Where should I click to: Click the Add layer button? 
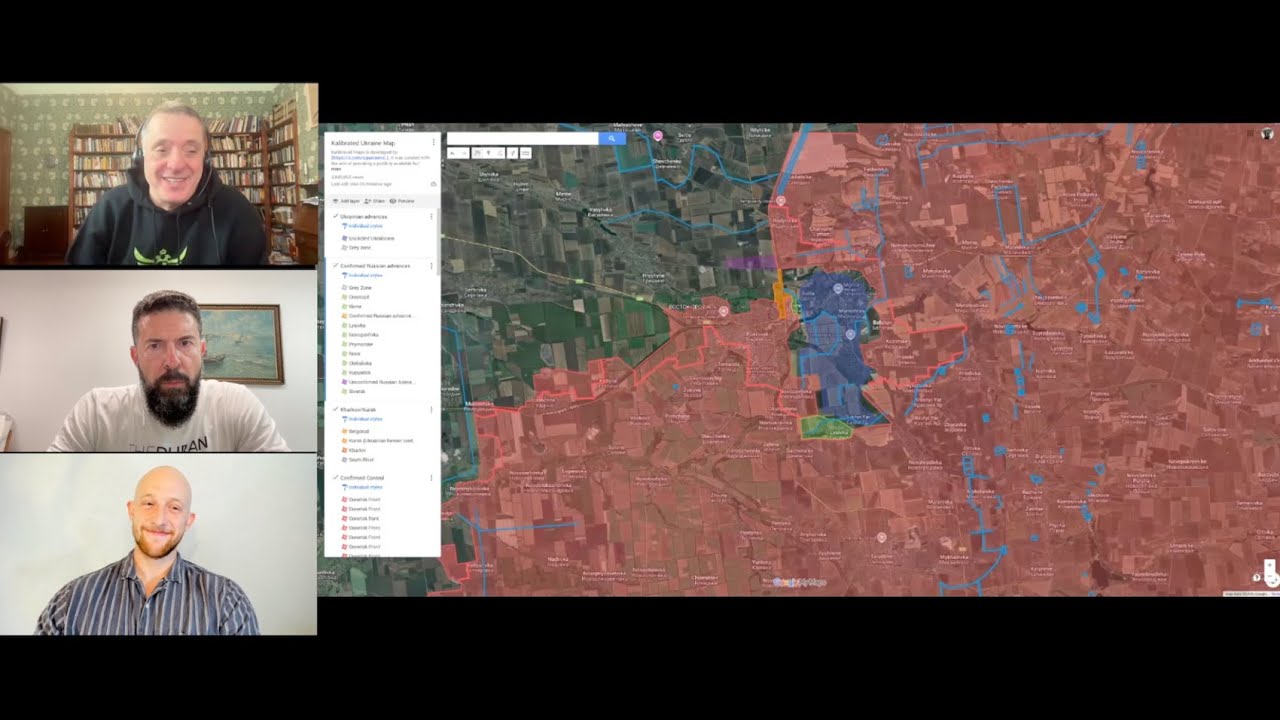pos(346,201)
